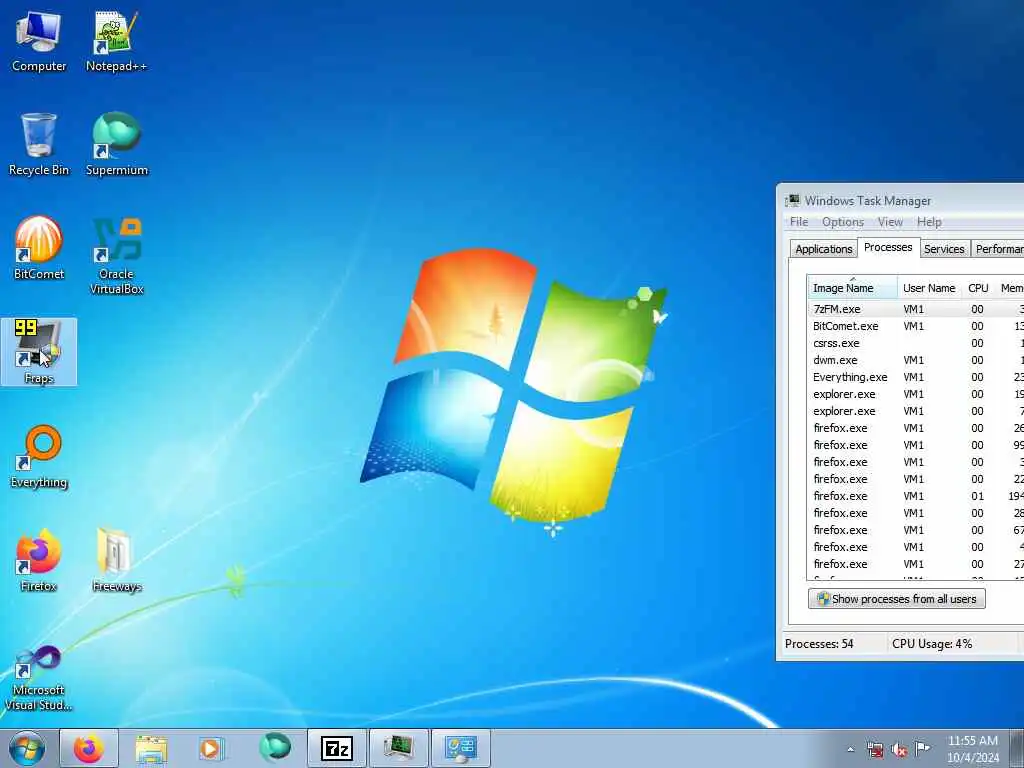Sort processes by User Name column

tap(929, 288)
